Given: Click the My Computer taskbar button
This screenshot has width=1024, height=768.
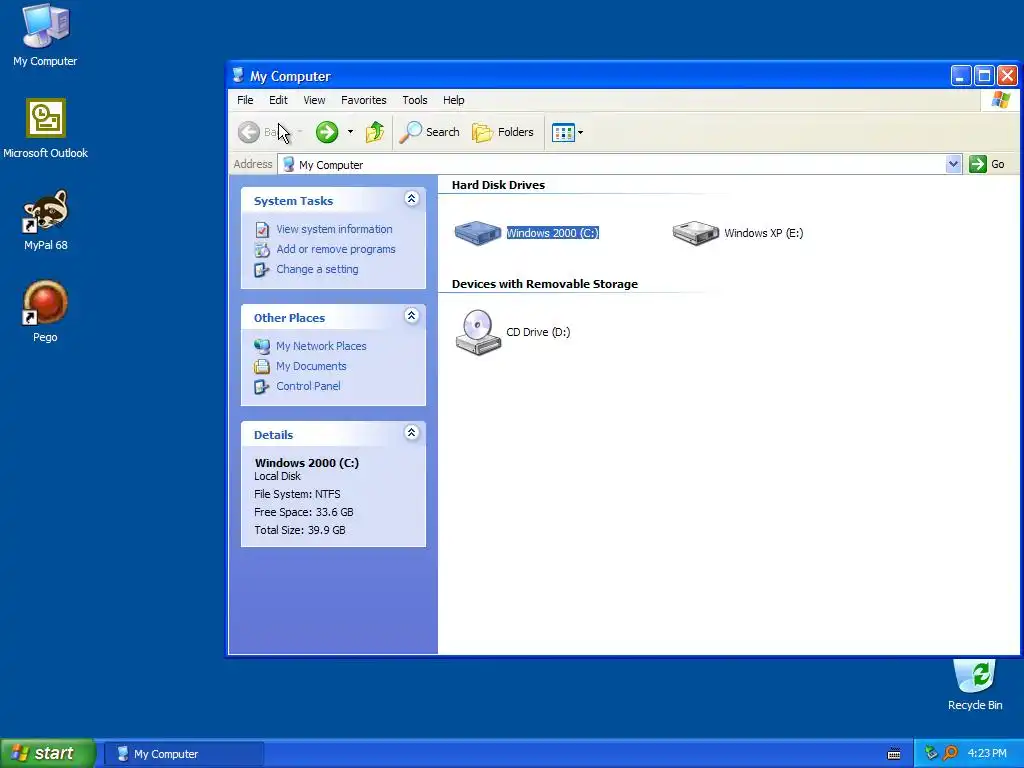Looking at the screenshot, I should click(x=184, y=754).
